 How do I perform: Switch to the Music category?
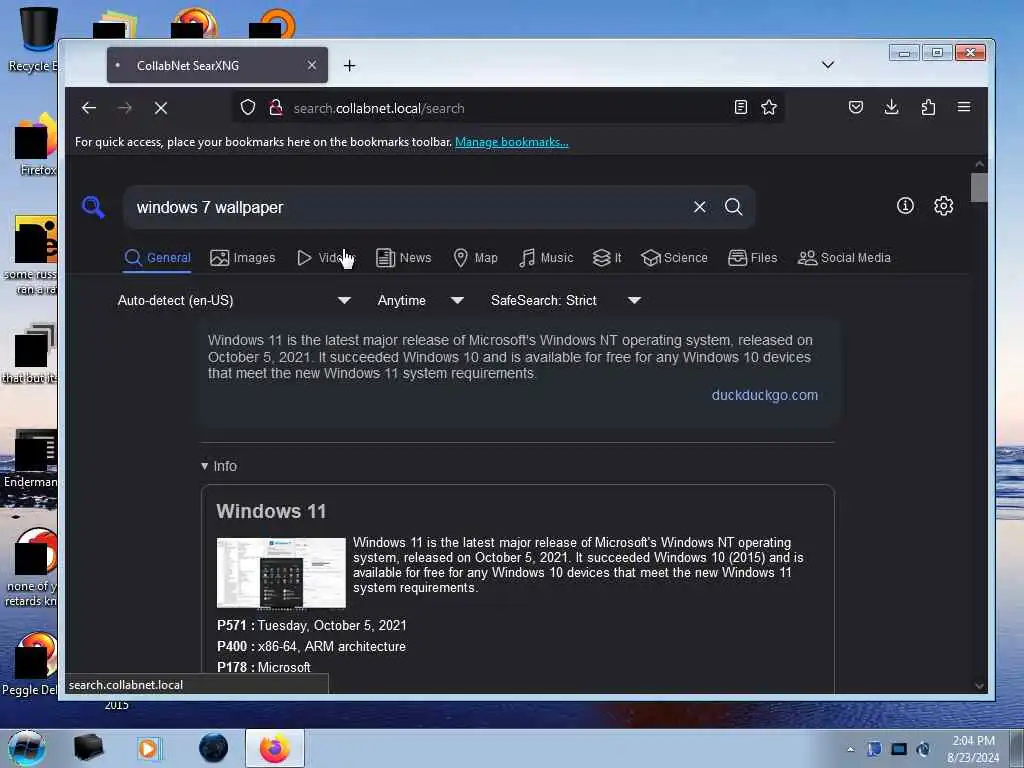point(546,258)
